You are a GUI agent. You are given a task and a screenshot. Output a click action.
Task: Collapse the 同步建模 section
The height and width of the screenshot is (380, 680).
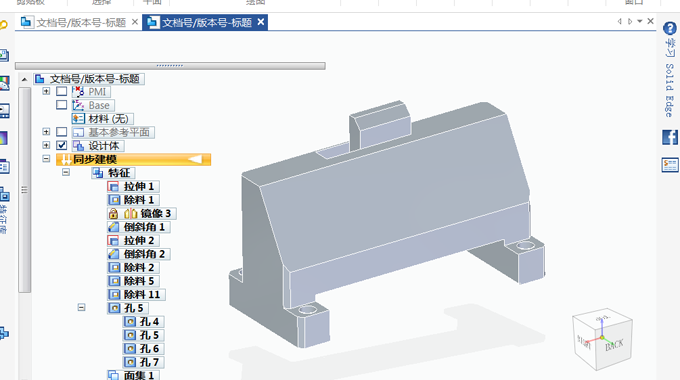[x=46, y=158]
